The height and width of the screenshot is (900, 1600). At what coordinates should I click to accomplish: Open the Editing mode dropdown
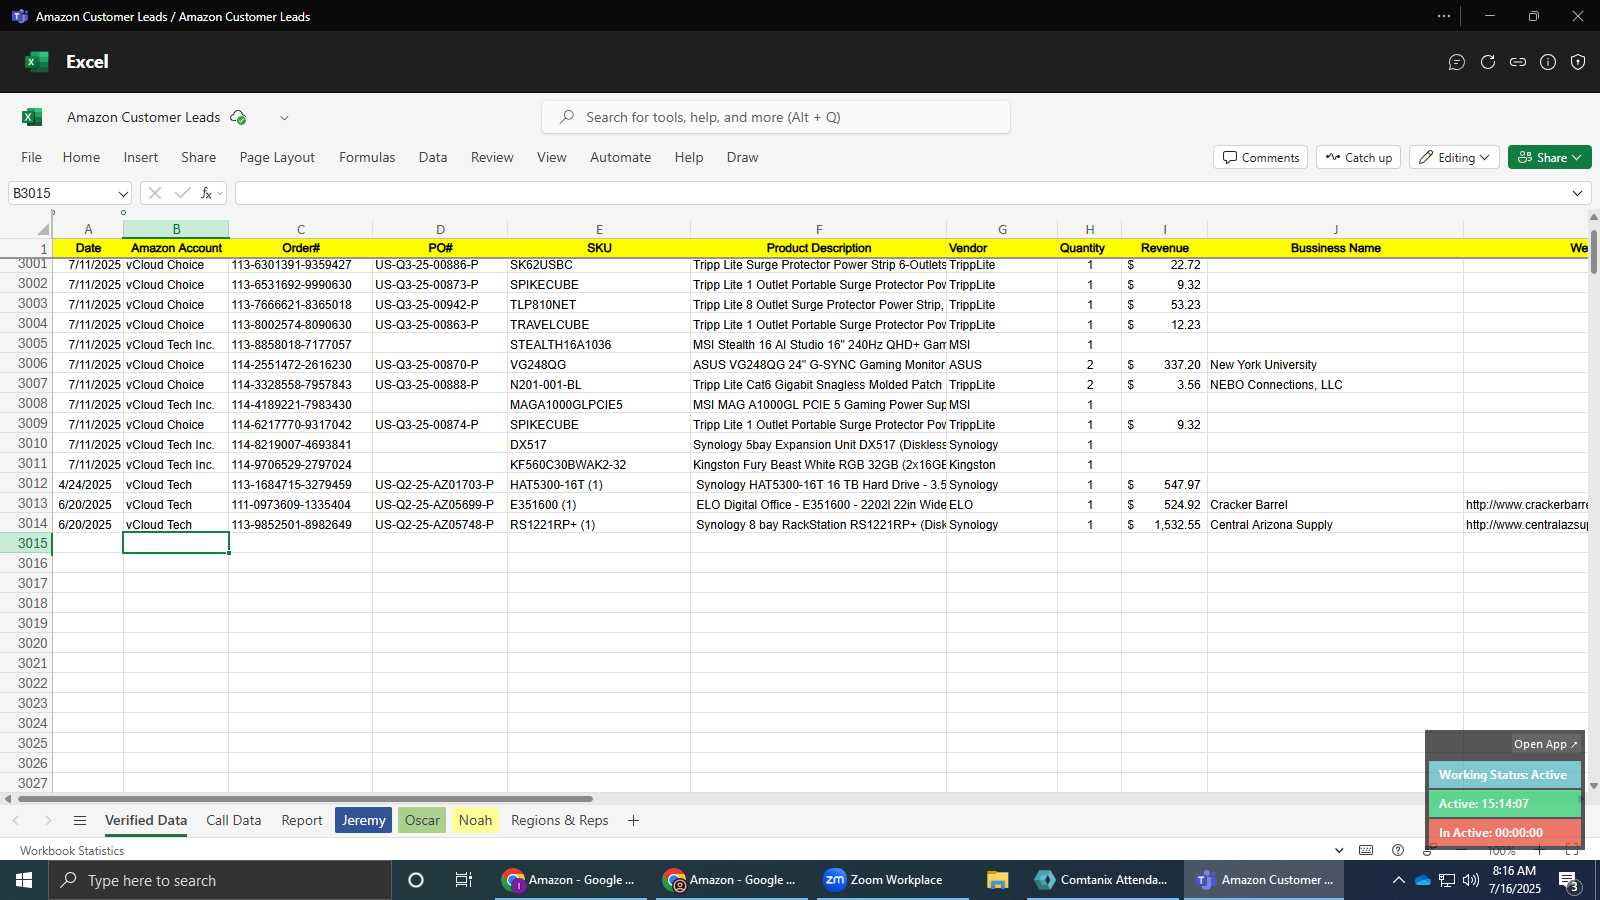tap(1454, 157)
